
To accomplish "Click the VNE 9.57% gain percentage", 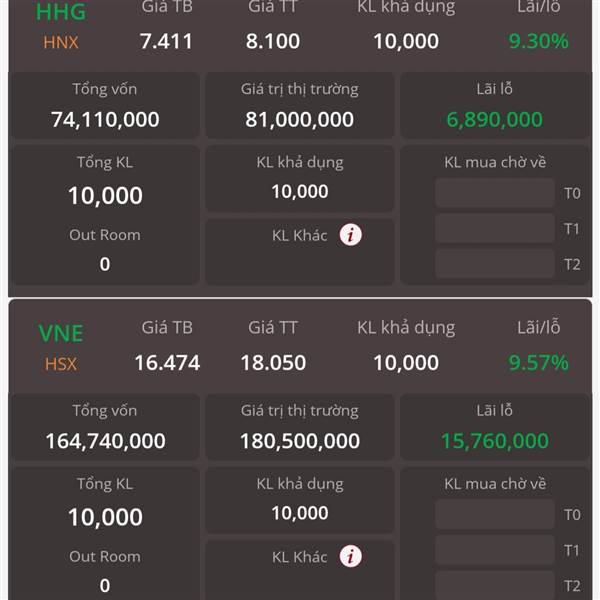I will pos(538,363).
